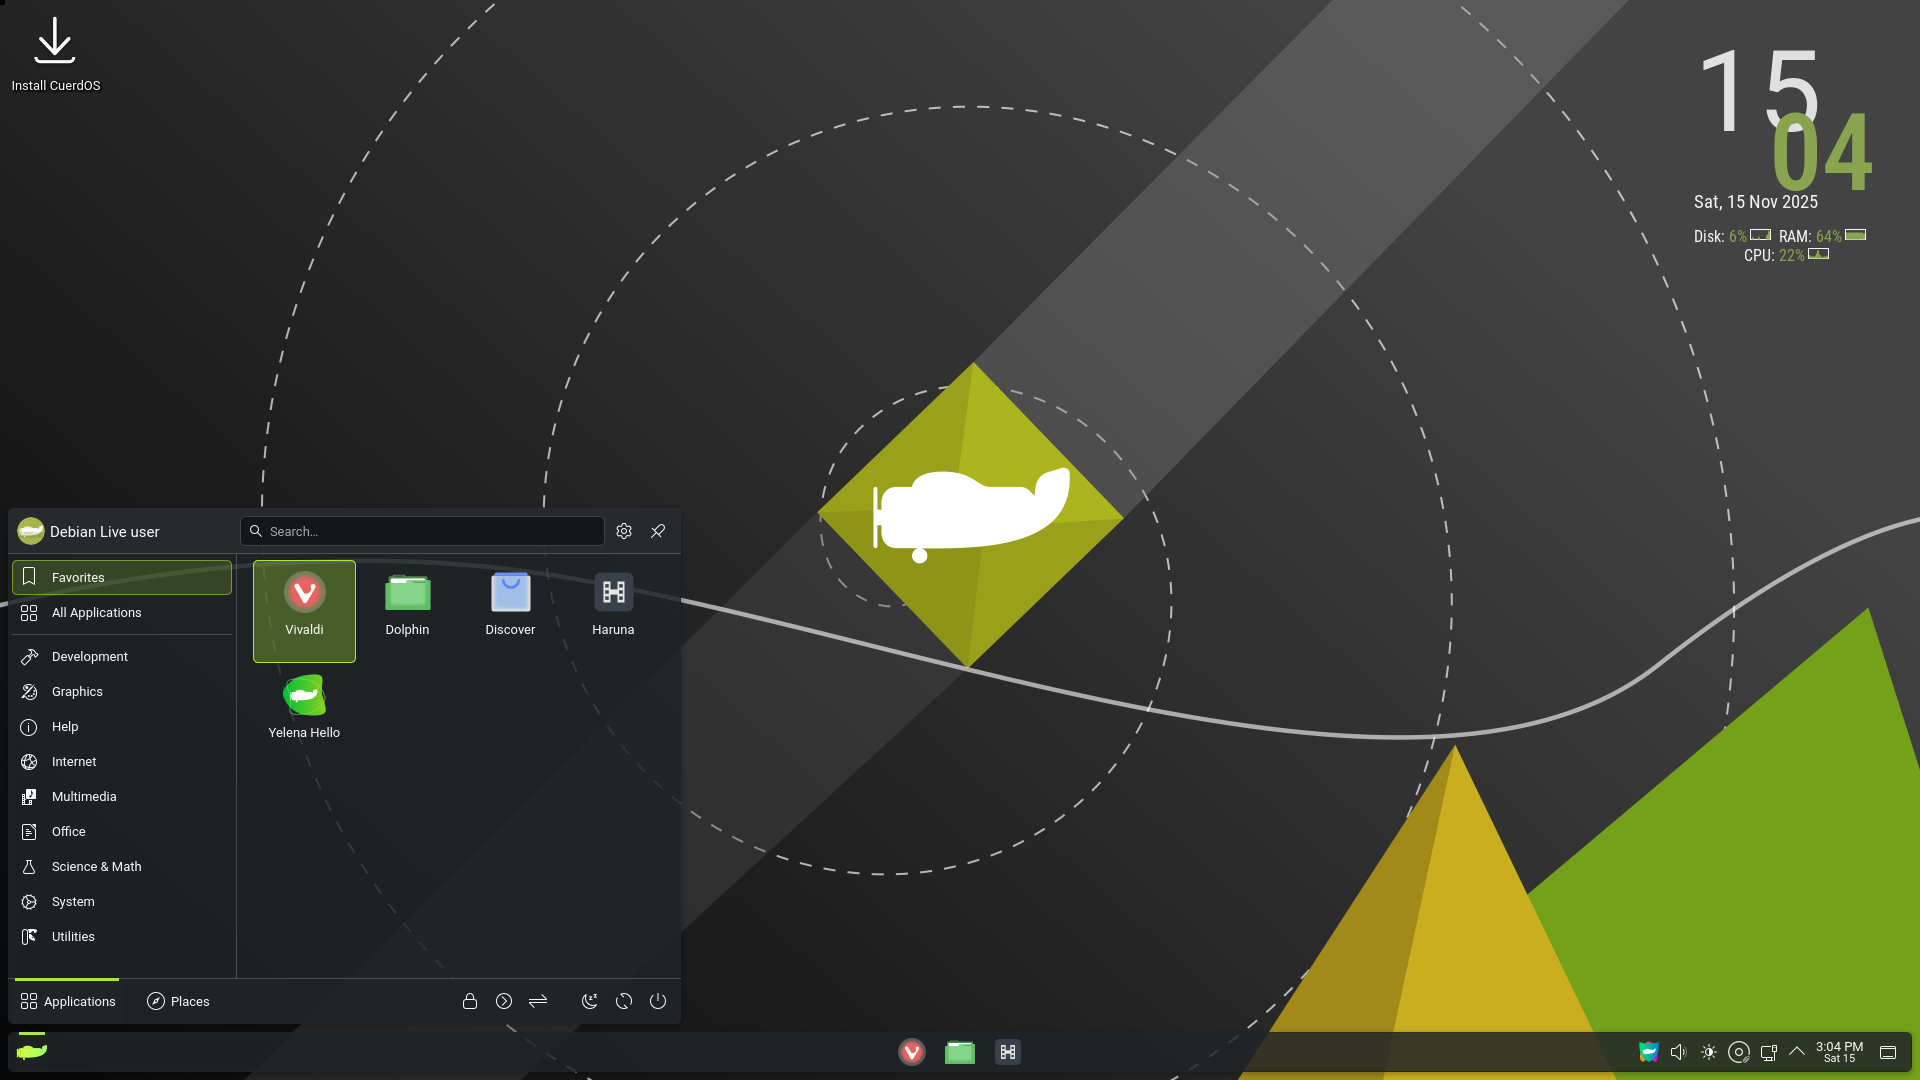Viewport: 1920px width, 1080px height.
Task: Open the brightness control in system tray
Action: coord(1709,1052)
